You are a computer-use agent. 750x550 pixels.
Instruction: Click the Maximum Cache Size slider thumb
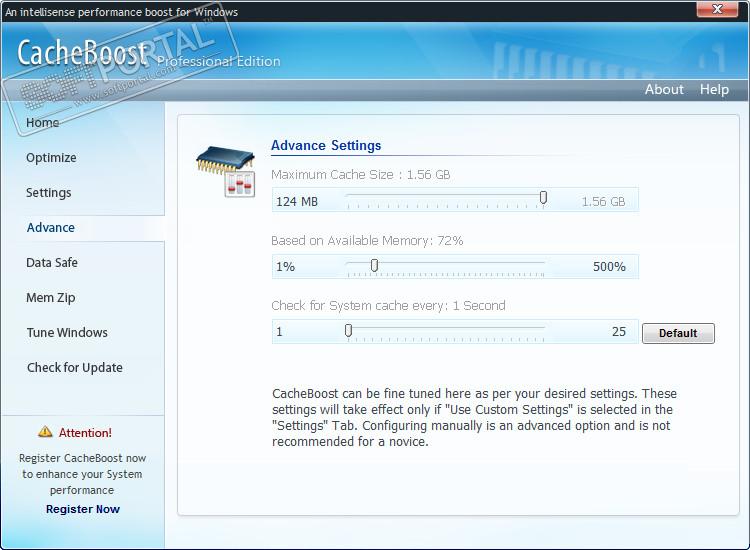(543, 197)
